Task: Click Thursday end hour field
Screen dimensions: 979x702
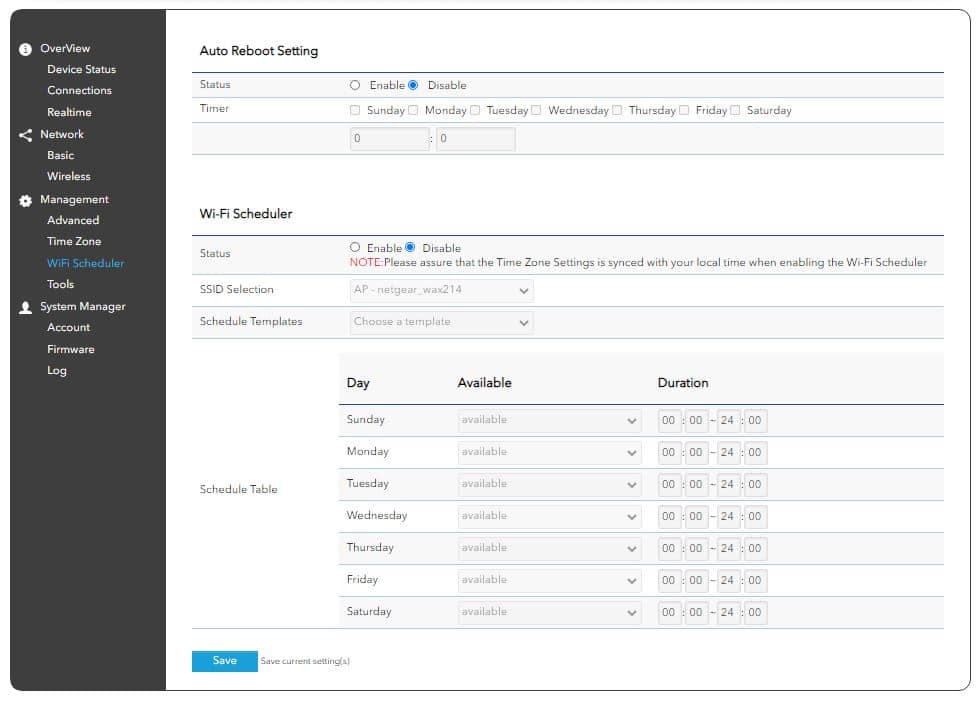Action: pos(727,549)
